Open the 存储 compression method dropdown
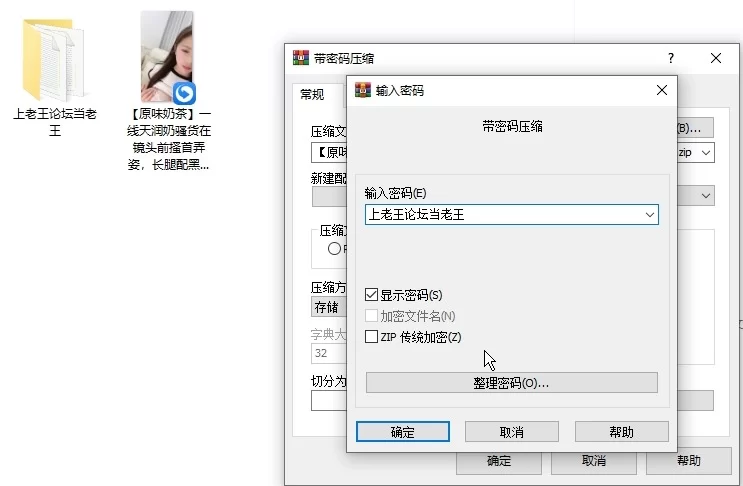The width and height of the screenshot is (743, 486). (x=329, y=307)
